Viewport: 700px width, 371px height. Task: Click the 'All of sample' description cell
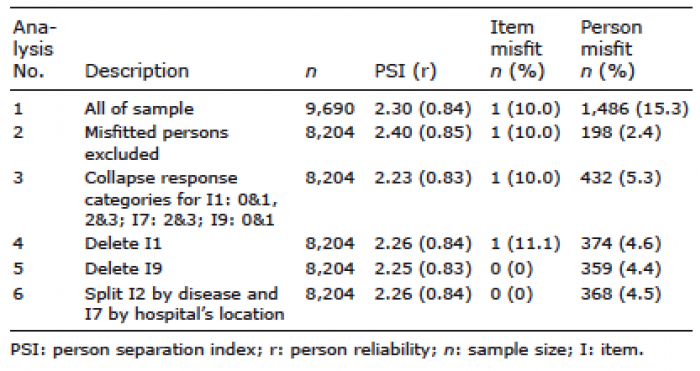[x=139, y=109]
